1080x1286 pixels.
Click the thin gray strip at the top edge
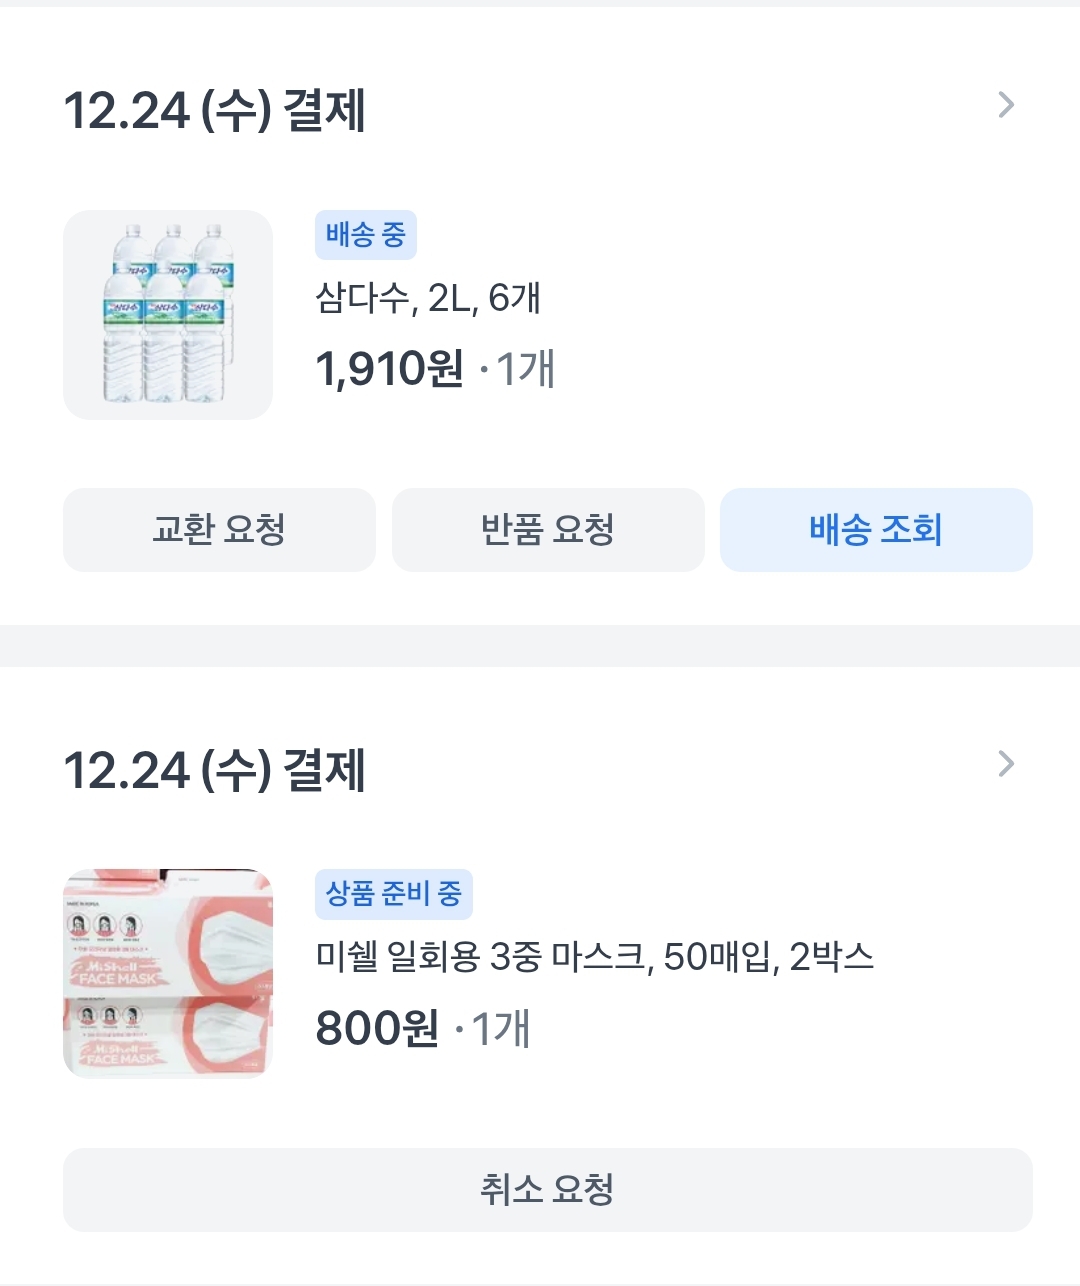[540, 3]
